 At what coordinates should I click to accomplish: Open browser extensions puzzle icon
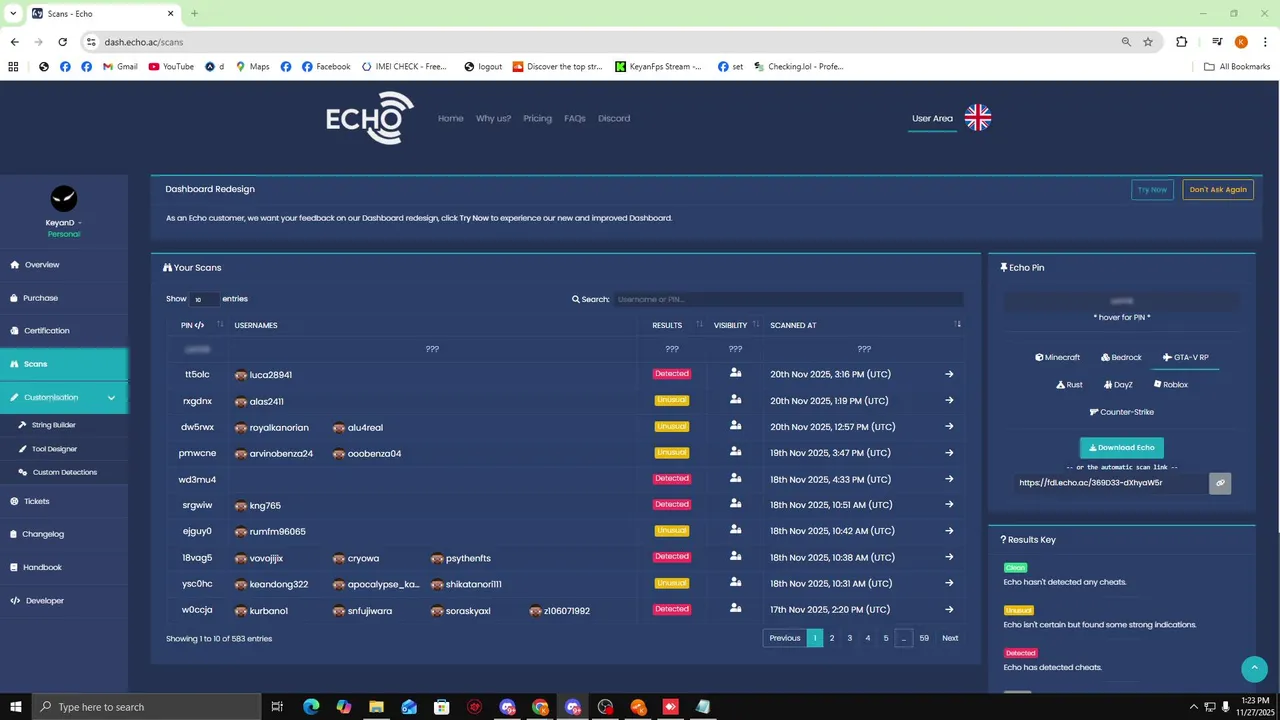(1182, 42)
